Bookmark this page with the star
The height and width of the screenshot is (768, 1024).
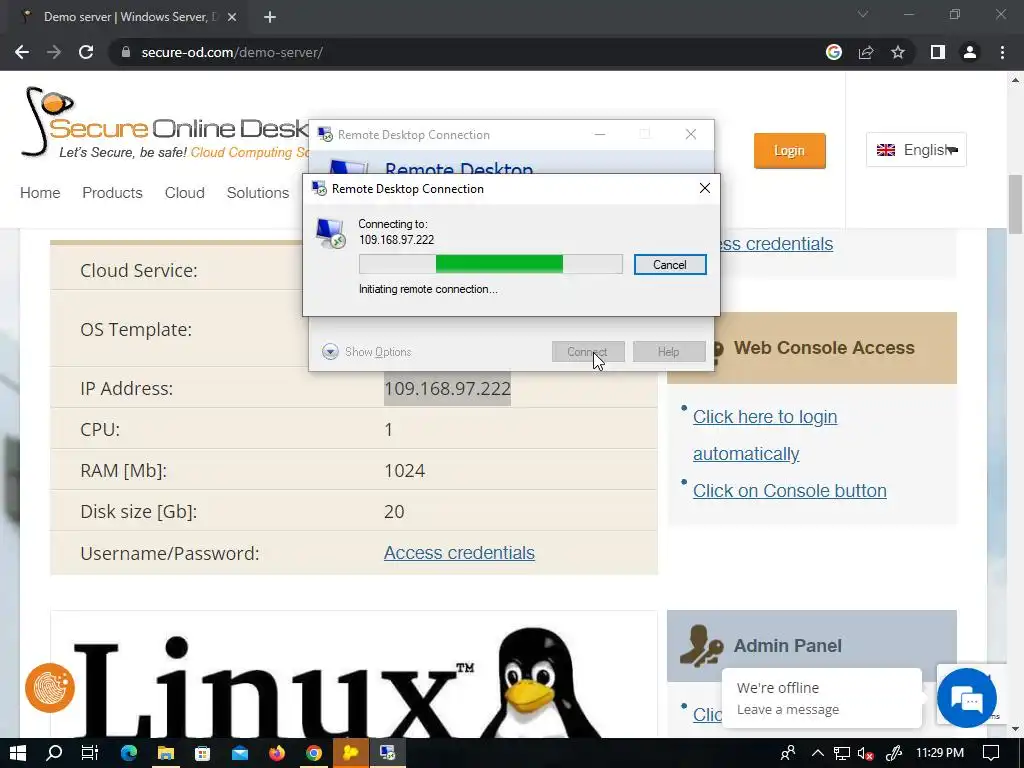(898, 52)
